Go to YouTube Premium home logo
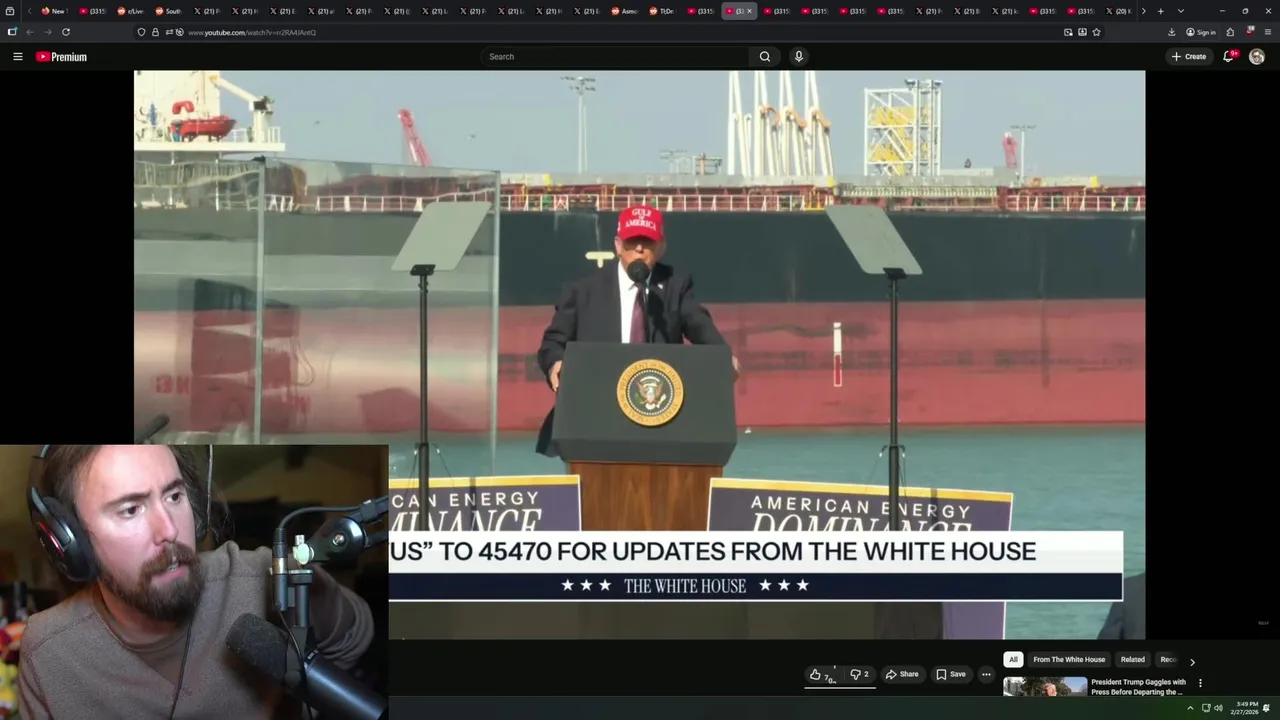Viewport: 1280px width, 720px height. point(61,57)
